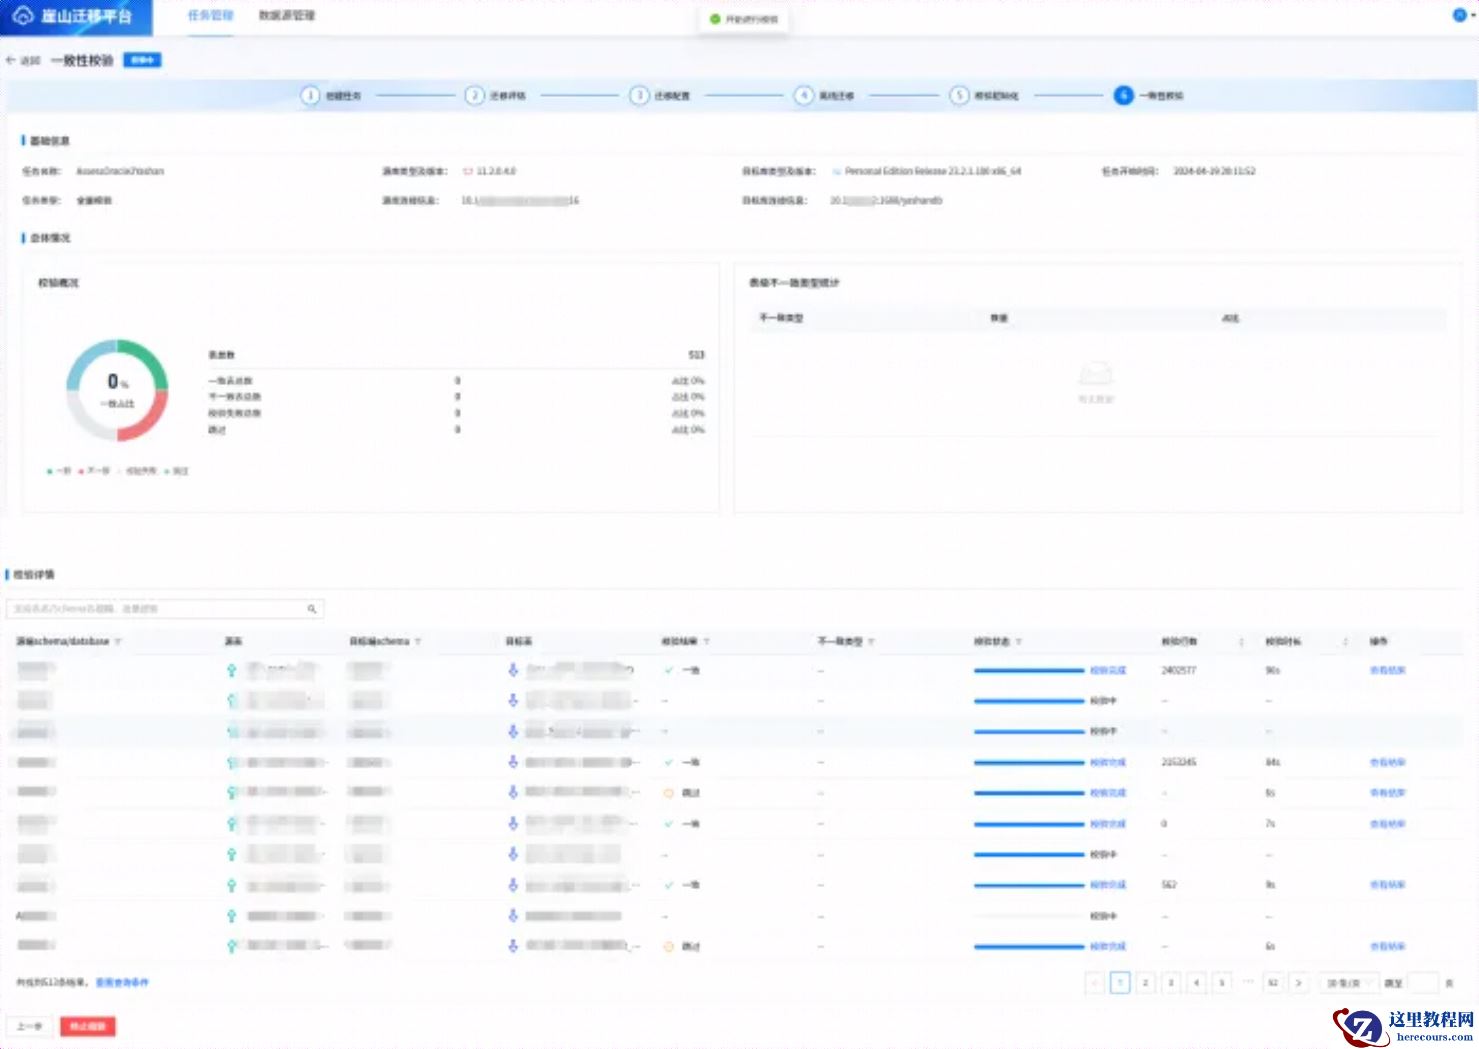Viewport: 1479px width, 1049px height.
Task: Click the filter icon on 源端schema/database column
Action: point(118,642)
